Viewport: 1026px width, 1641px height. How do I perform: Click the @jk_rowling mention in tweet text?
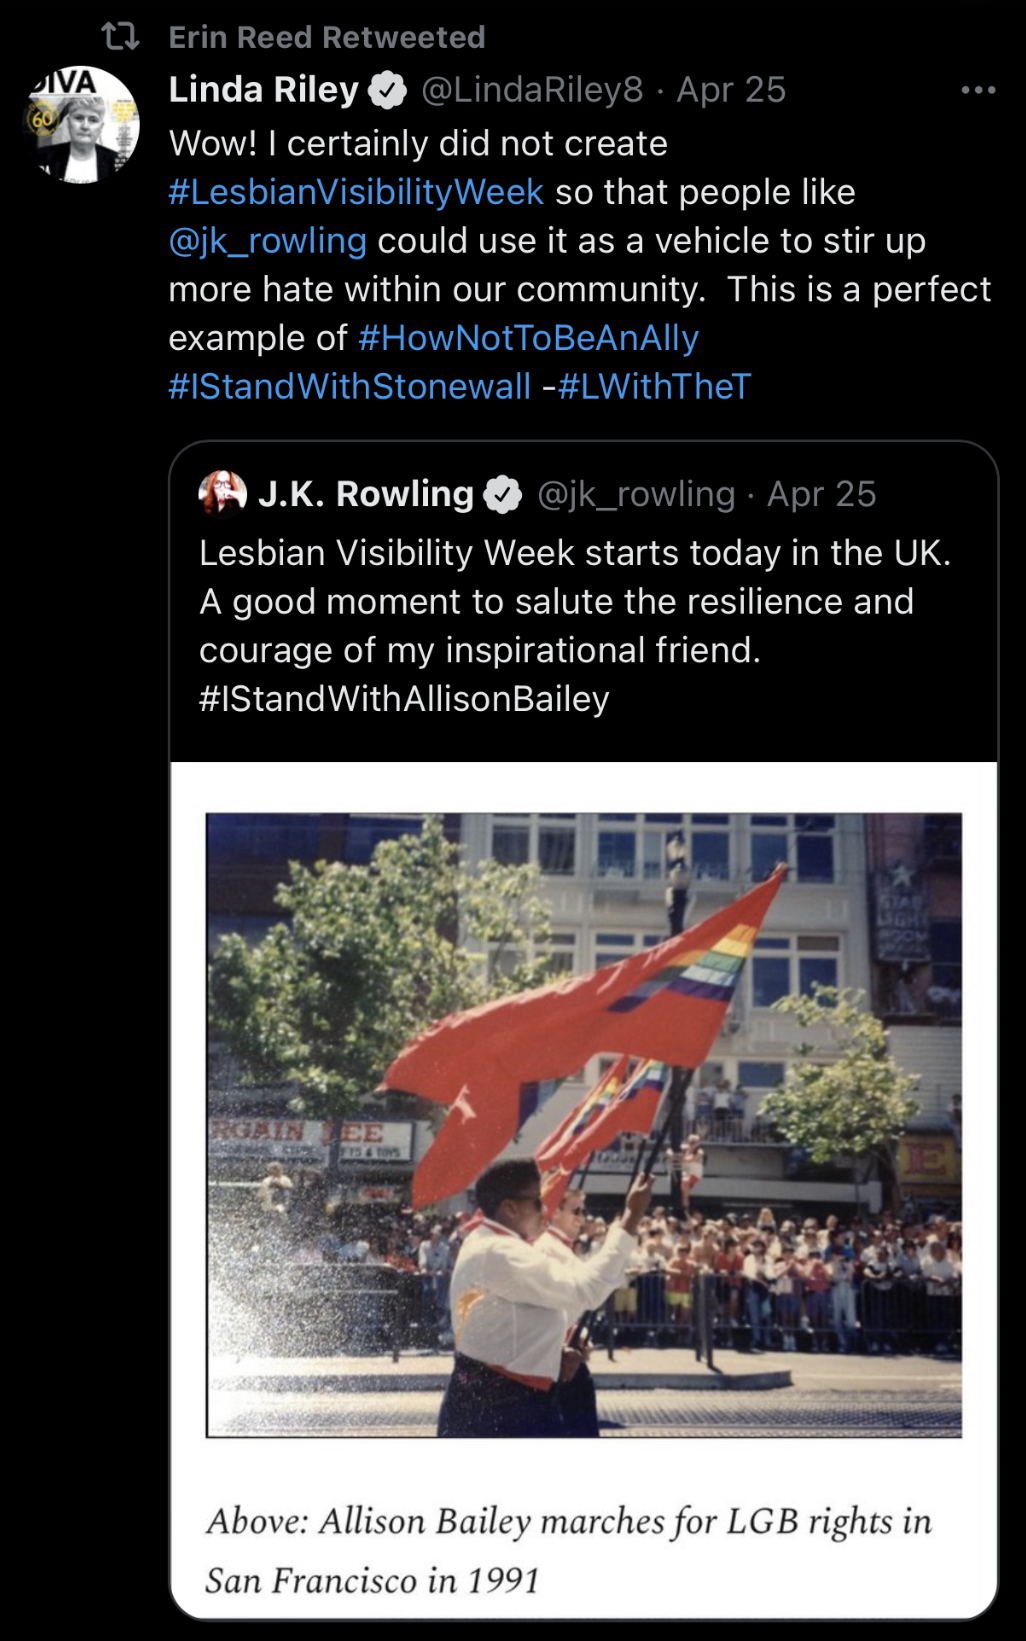(268, 241)
